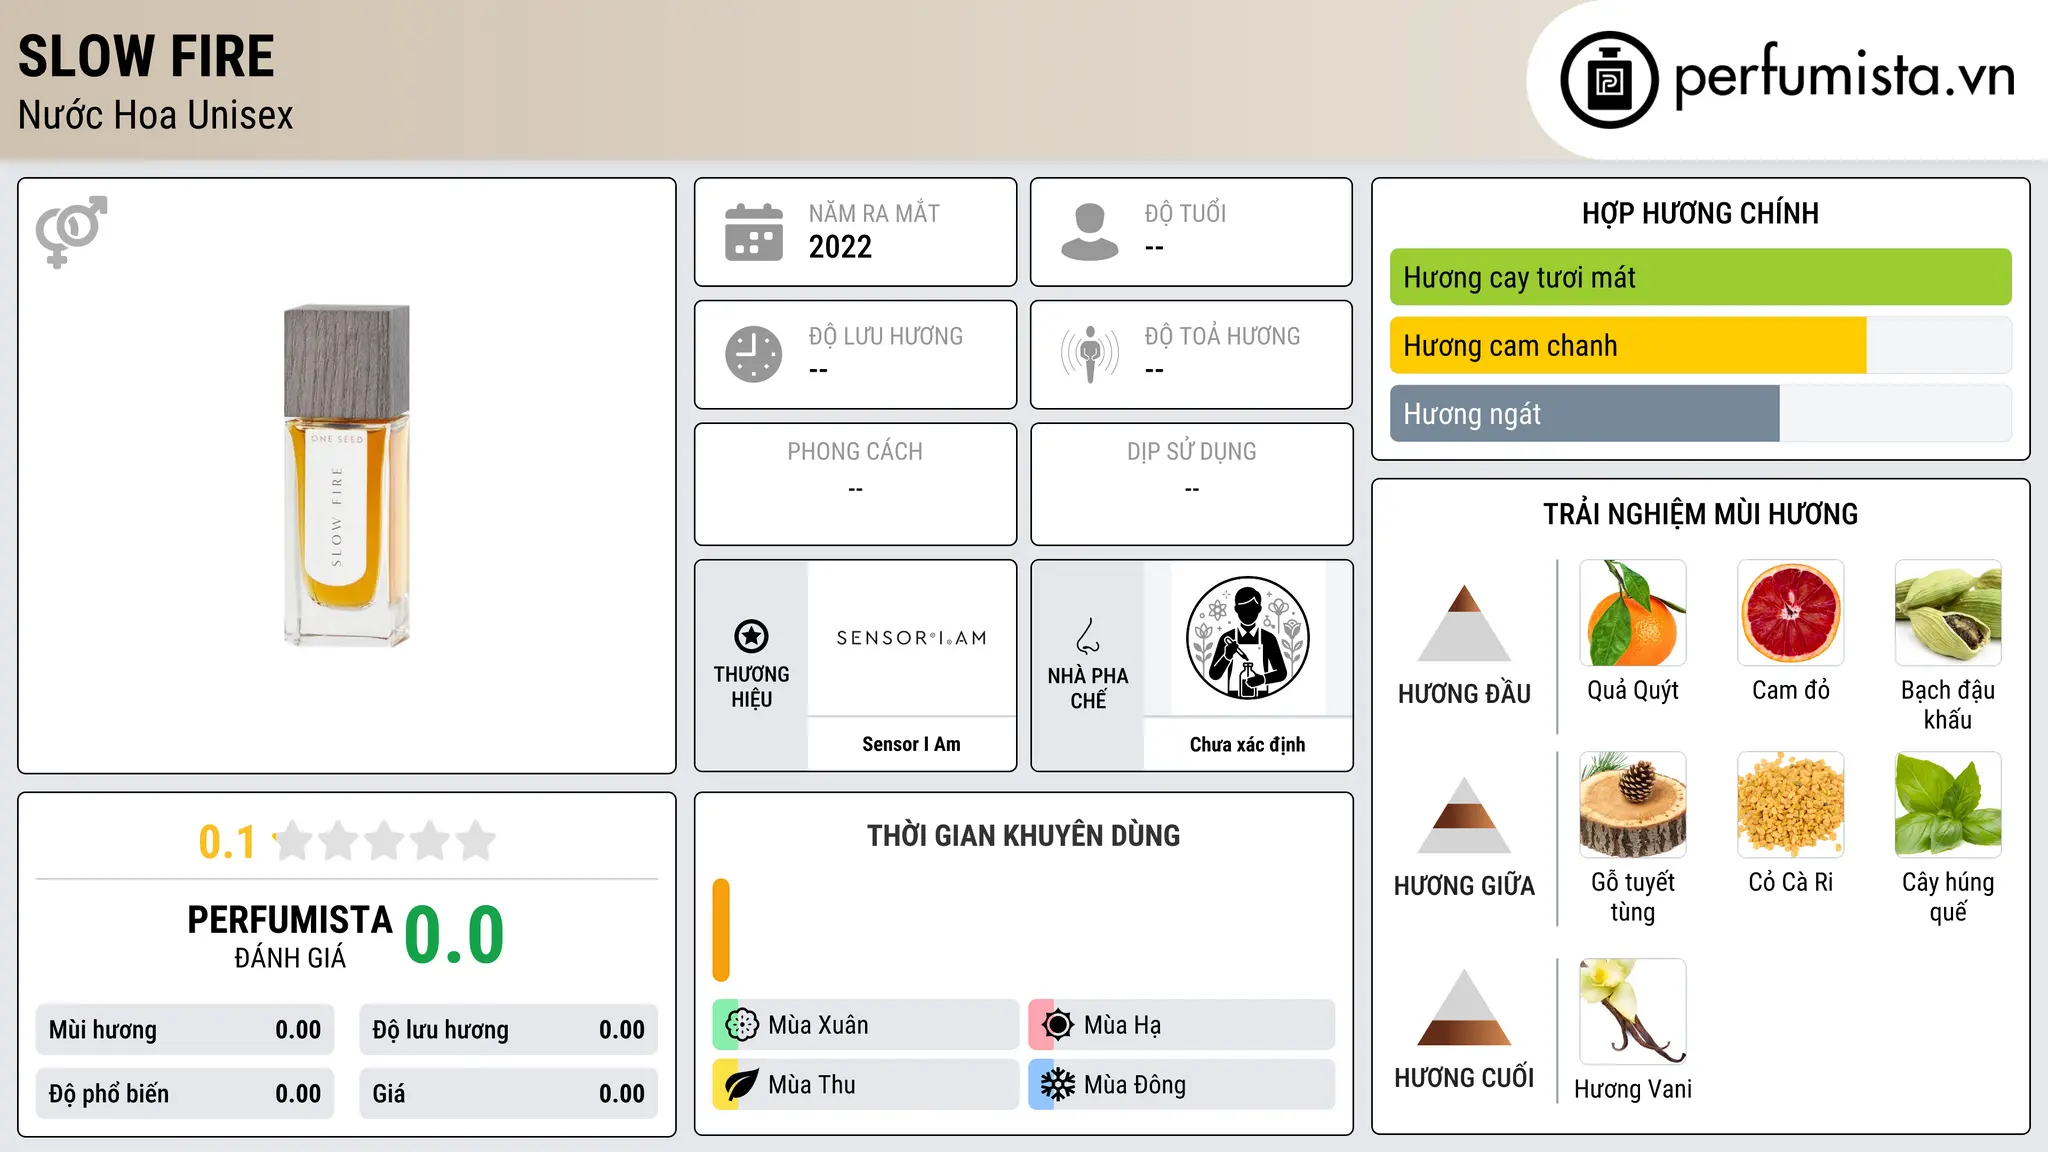Viewport: 2048px width, 1152px height.
Task: Click the Mùa Đông snowflake icon
Action: pyautogui.click(x=1057, y=1085)
